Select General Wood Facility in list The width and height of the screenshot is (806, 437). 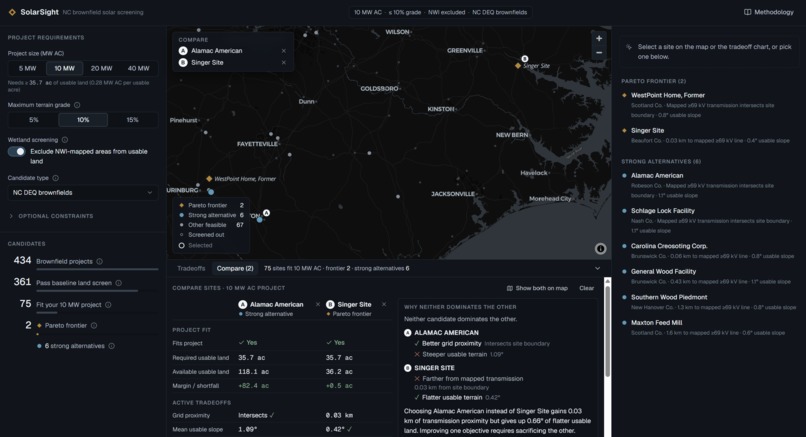709,276
